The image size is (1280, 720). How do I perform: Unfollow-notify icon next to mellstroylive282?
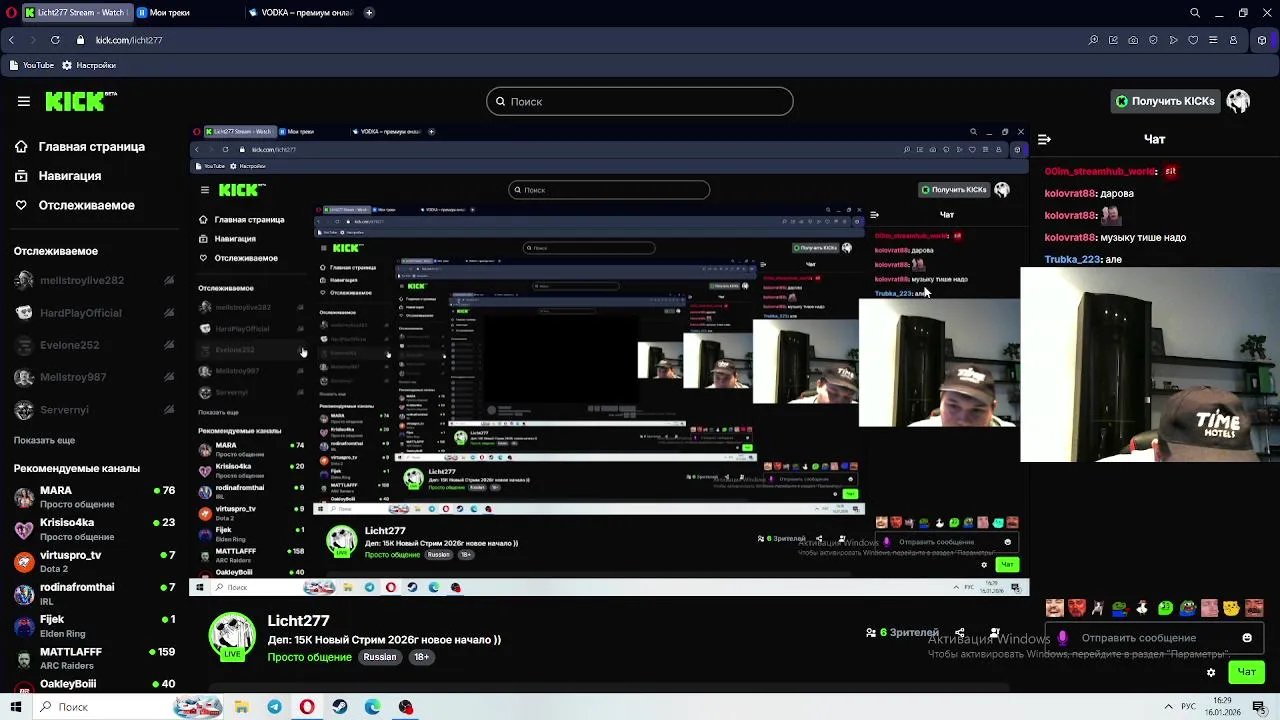pyautogui.click(x=169, y=281)
